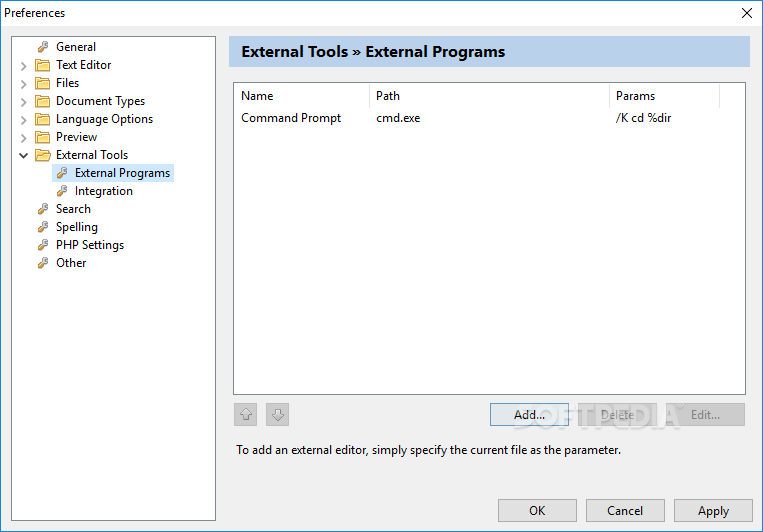Open Search preferences
The image size is (763, 532).
73,209
